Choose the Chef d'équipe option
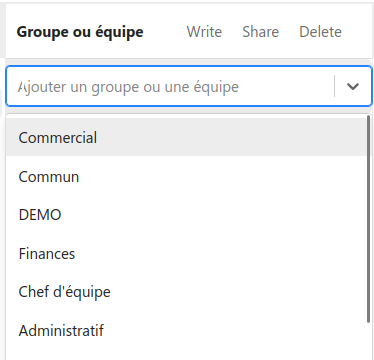Image resolution: width=374 pixels, height=360 pixels. 186,292
